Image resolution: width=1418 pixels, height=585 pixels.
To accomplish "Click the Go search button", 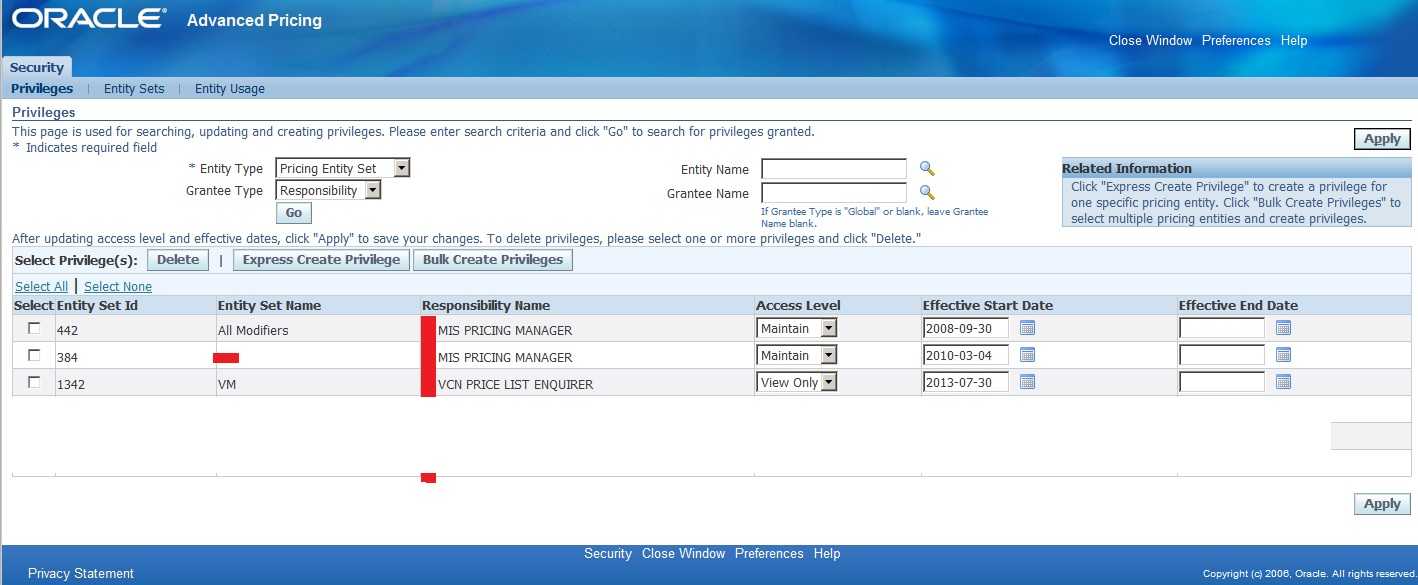I will point(294,213).
